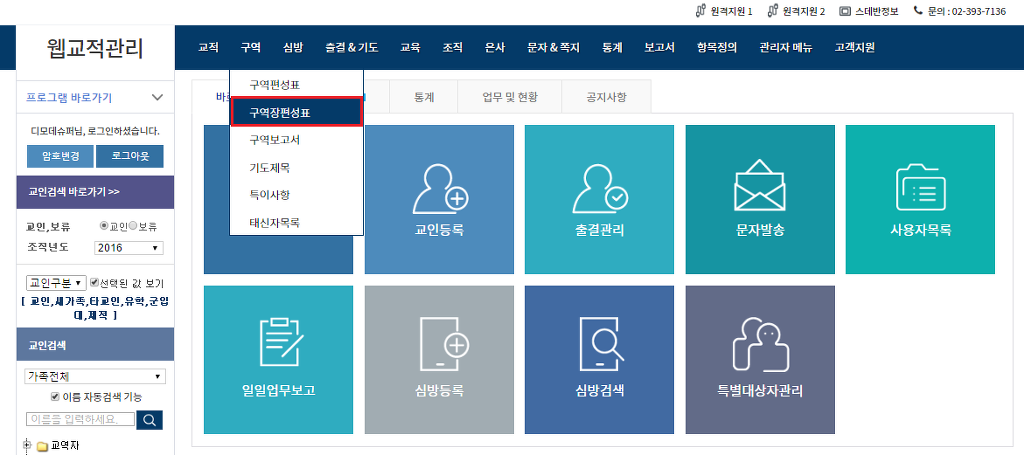This screenshot has height=455, width=1024.
Task: Open the 관리자 메뉴 menu
Action: 786,47
